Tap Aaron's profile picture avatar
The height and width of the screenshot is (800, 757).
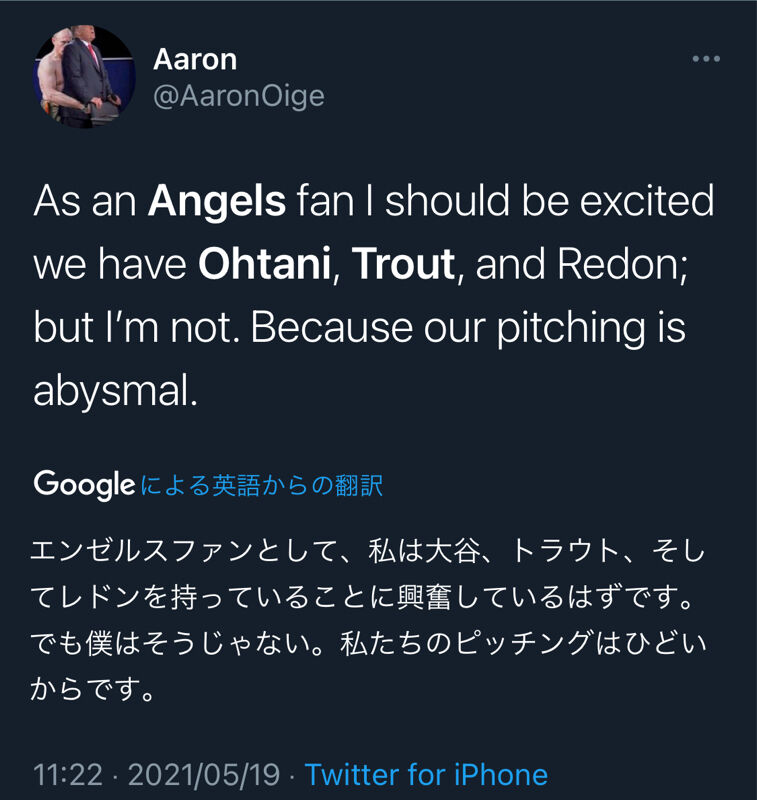[x=85, y=75]
